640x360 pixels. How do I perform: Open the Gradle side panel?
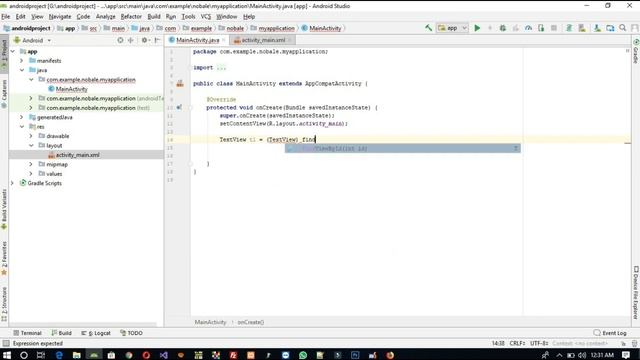tap(636, 51)
